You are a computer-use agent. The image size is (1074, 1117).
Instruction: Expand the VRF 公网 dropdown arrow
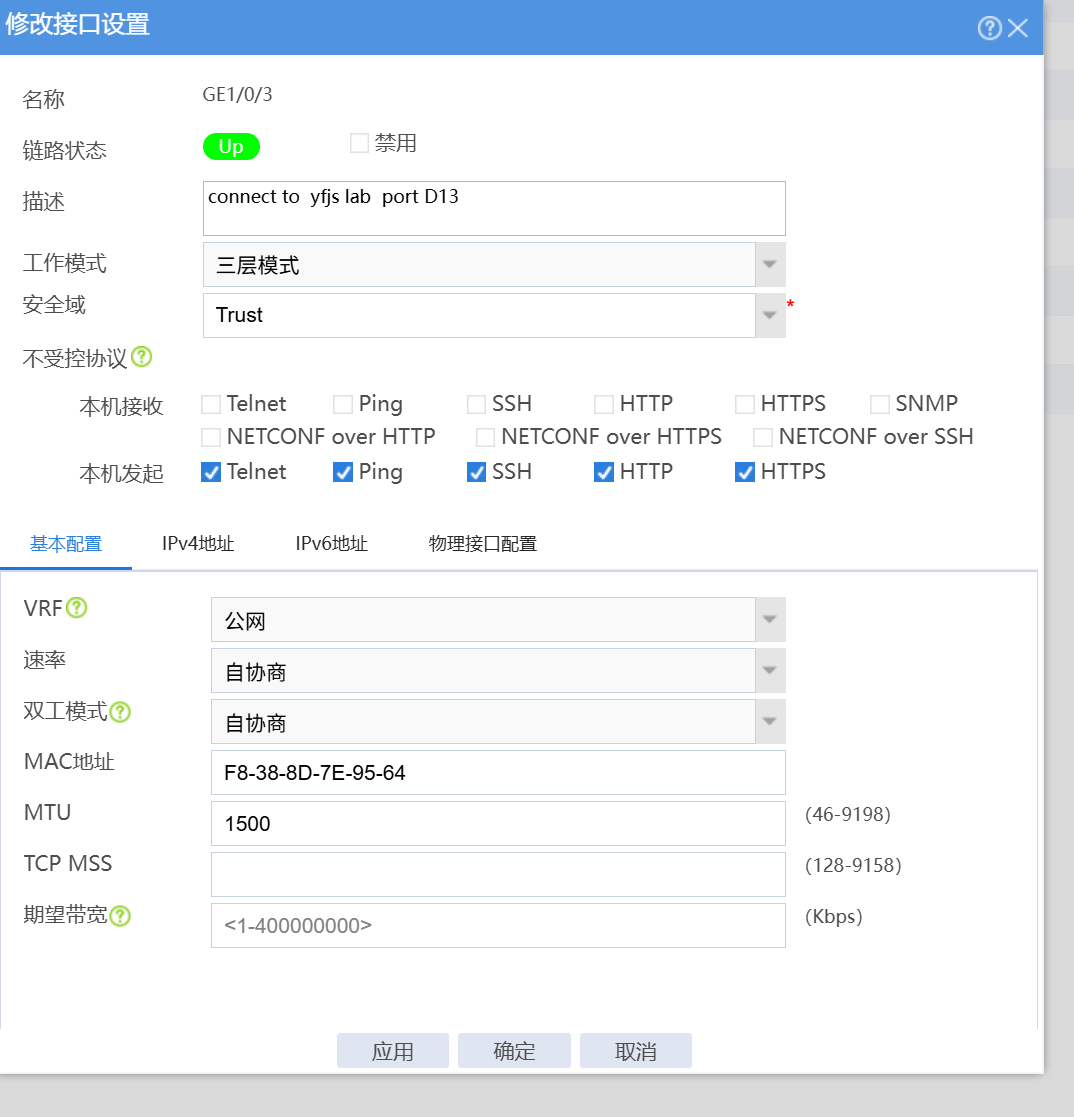770,619
